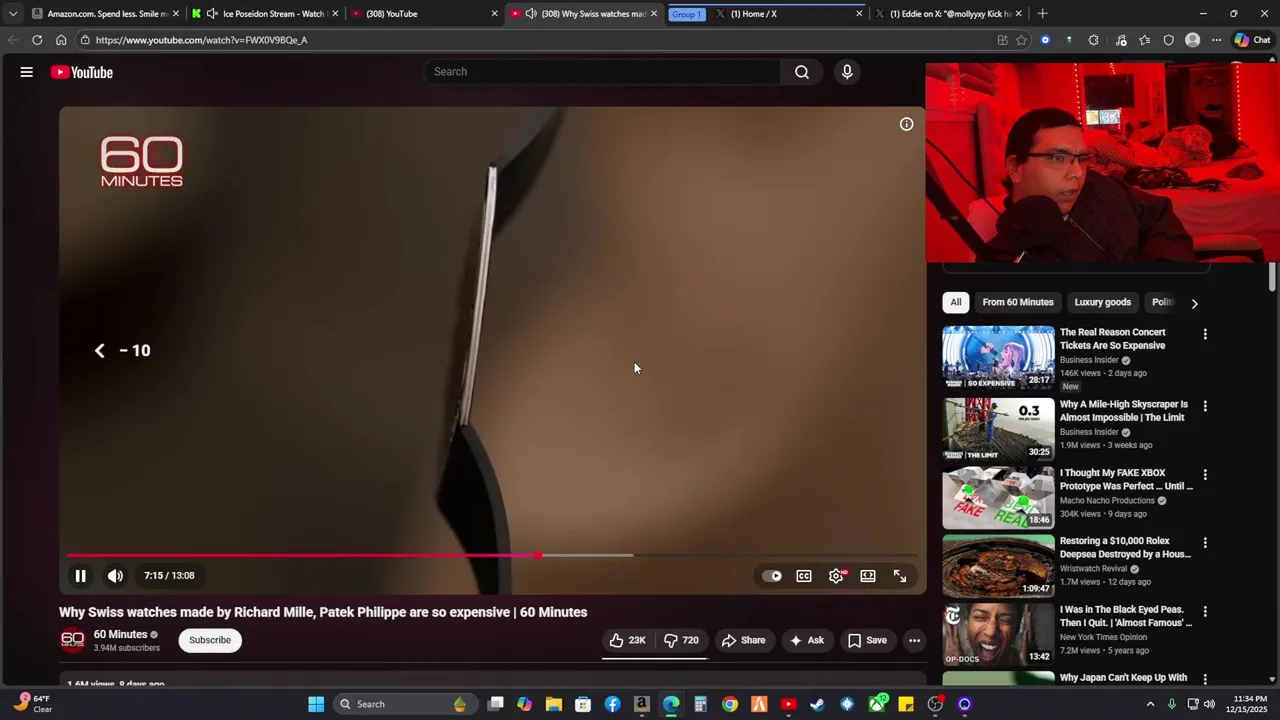Toggle autoplay switch in the player

click(772, 576)
